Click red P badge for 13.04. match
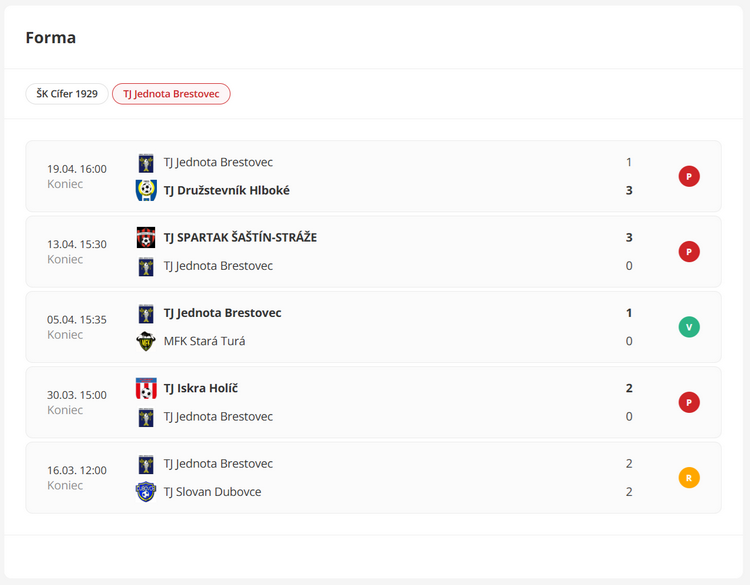The image size is (750, 585). [689, 252]
